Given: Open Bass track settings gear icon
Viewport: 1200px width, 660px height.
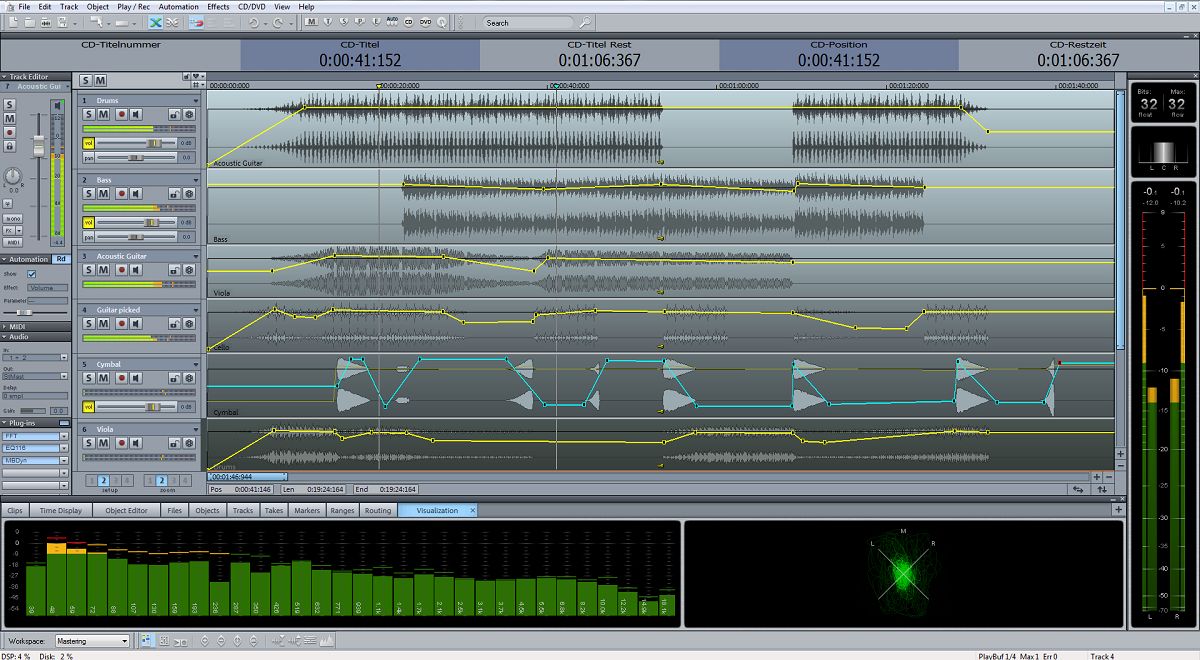Looking at the screenshot, I should (x=189, y=194).
